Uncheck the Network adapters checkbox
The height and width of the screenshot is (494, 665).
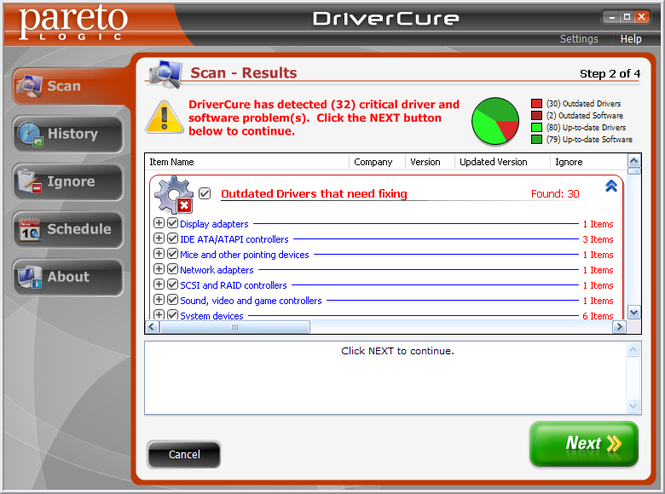pyautogui.click(x=172, y=269)
